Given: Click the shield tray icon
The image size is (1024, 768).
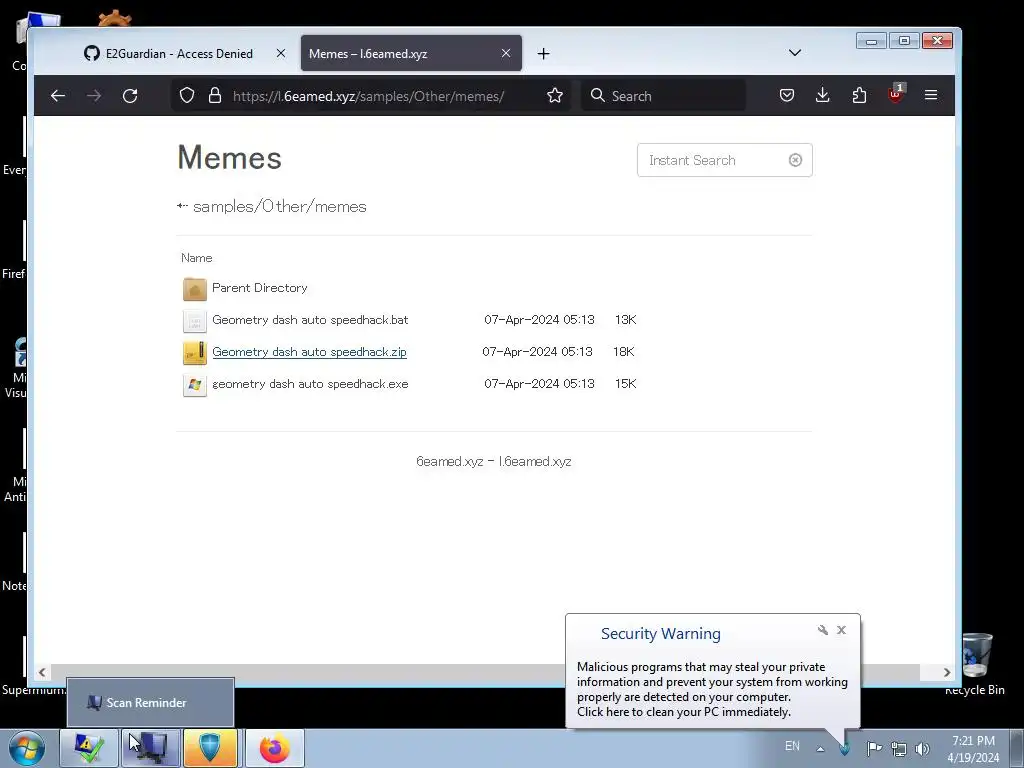Looking at the screenshot, I should (x=844, y=748).
